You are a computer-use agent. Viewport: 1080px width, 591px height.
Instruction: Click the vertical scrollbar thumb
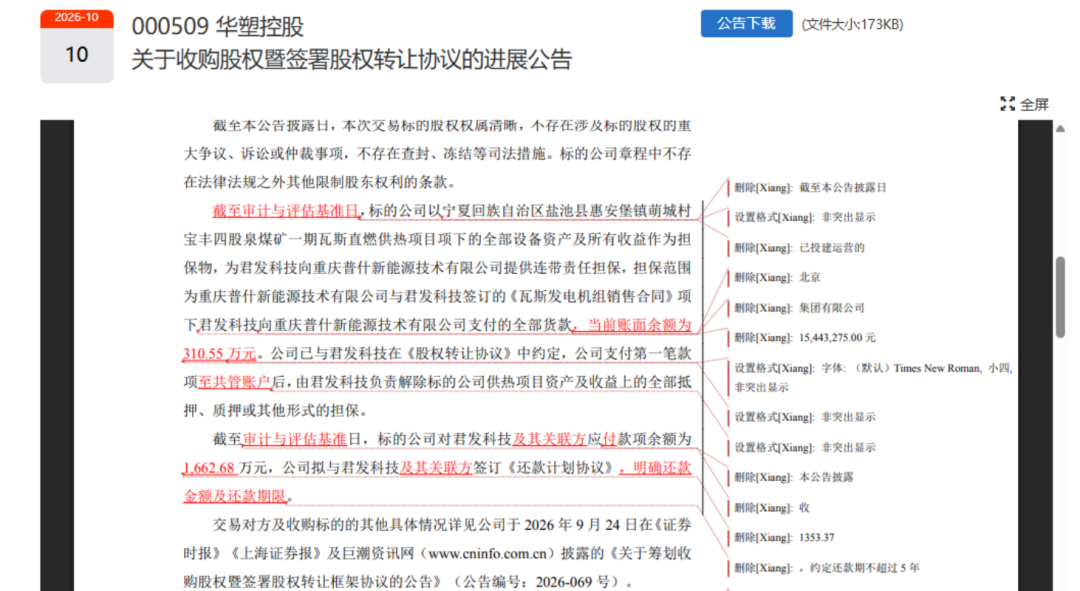pyautogui.click(x=1060, y=297)
